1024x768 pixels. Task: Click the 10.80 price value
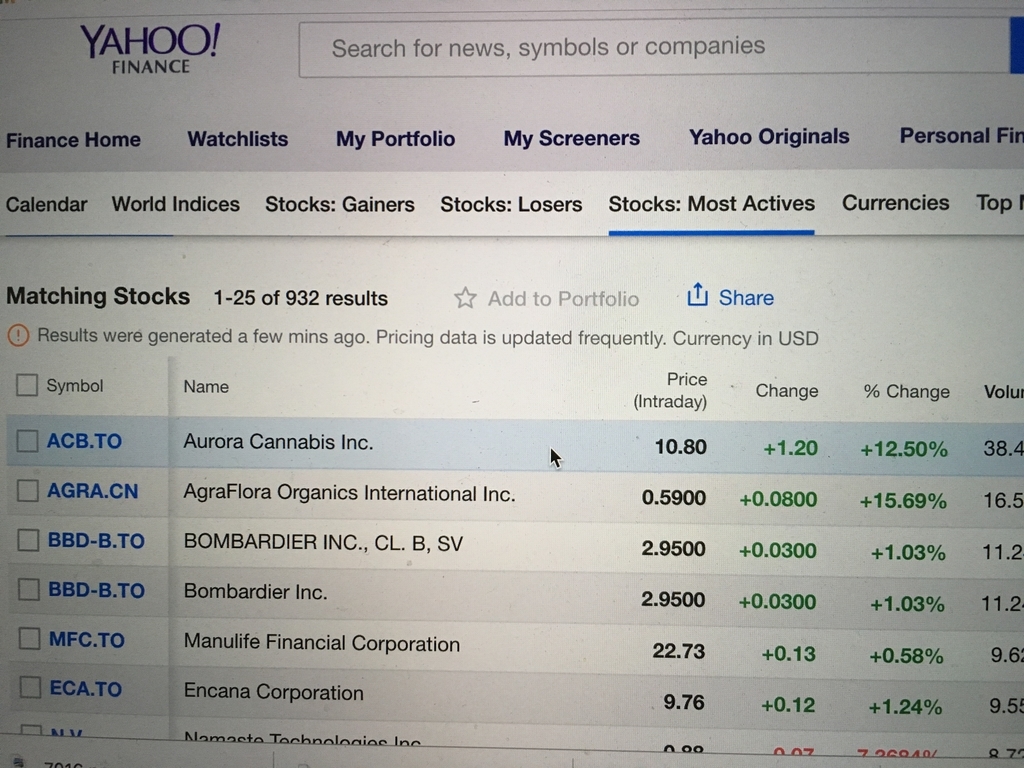click(x=680, y=447)
